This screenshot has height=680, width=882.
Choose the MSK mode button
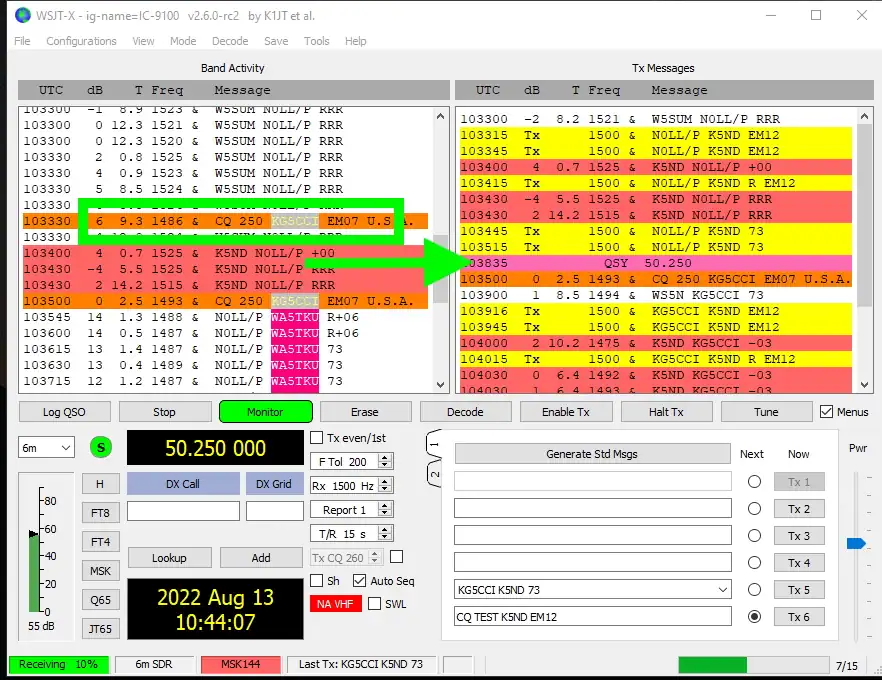(x=100, y=571)
